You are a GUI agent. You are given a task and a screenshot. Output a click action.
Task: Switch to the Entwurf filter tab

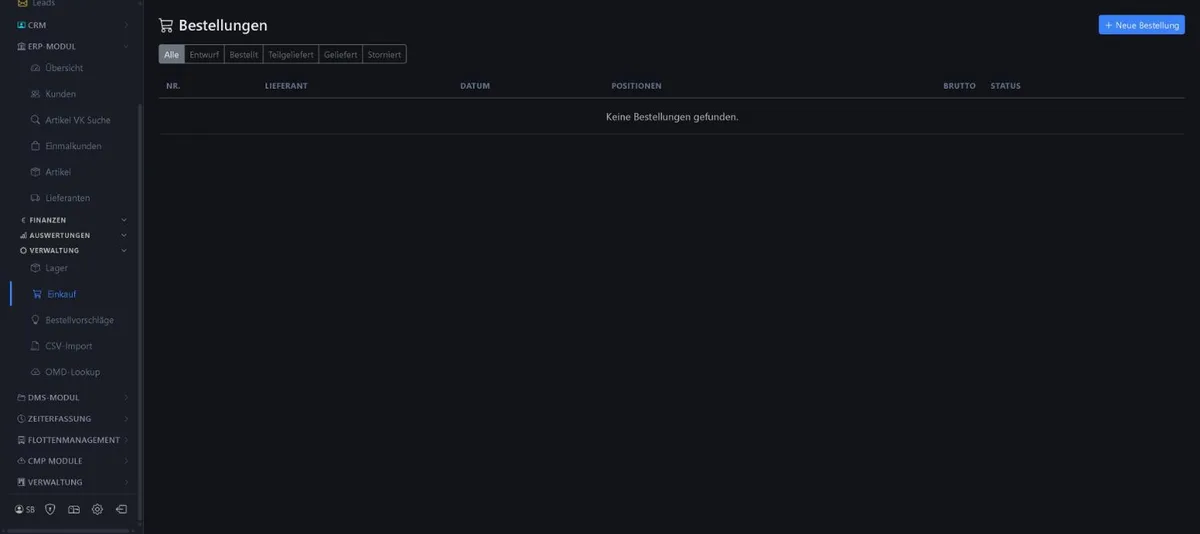point(204,55)
